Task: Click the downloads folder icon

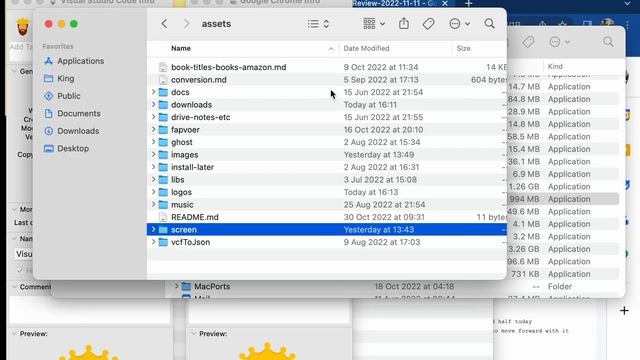Action: point(163,105)
